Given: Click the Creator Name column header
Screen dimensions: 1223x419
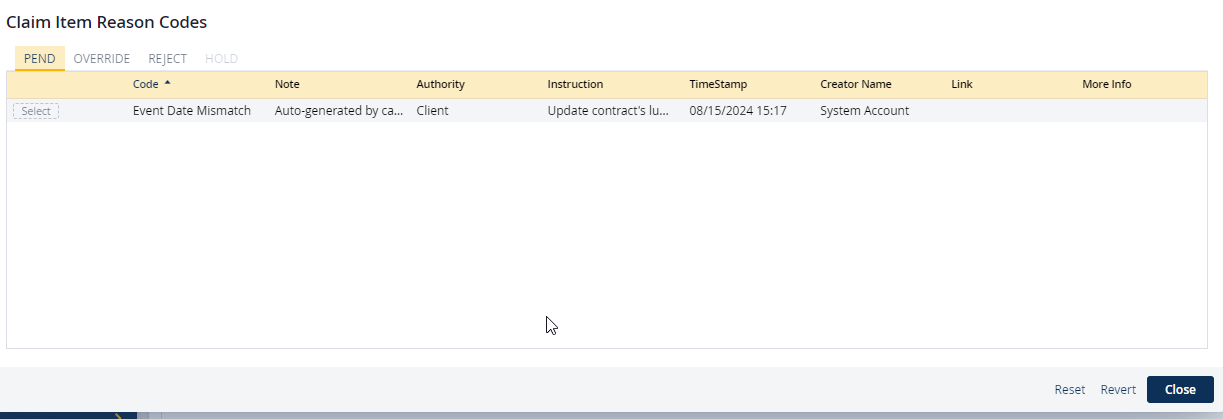Looking at the screenshot, I should 855,85.
